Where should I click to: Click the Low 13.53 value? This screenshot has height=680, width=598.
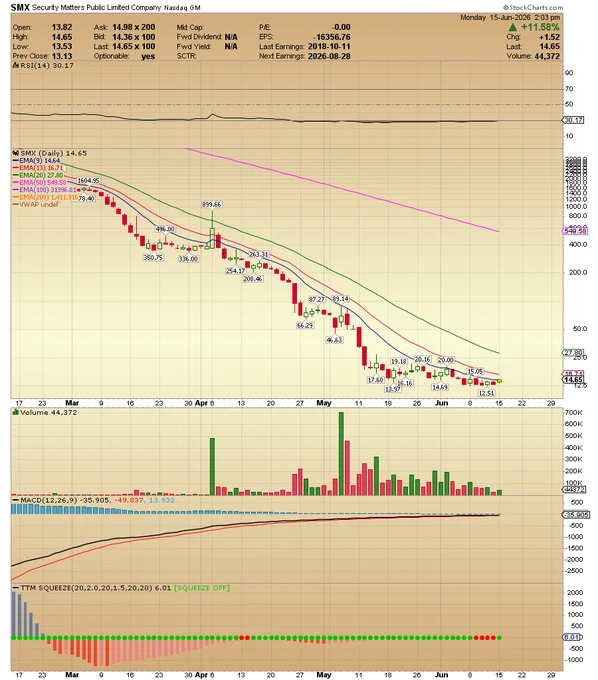pyautogui.click(x=62, y=46)
